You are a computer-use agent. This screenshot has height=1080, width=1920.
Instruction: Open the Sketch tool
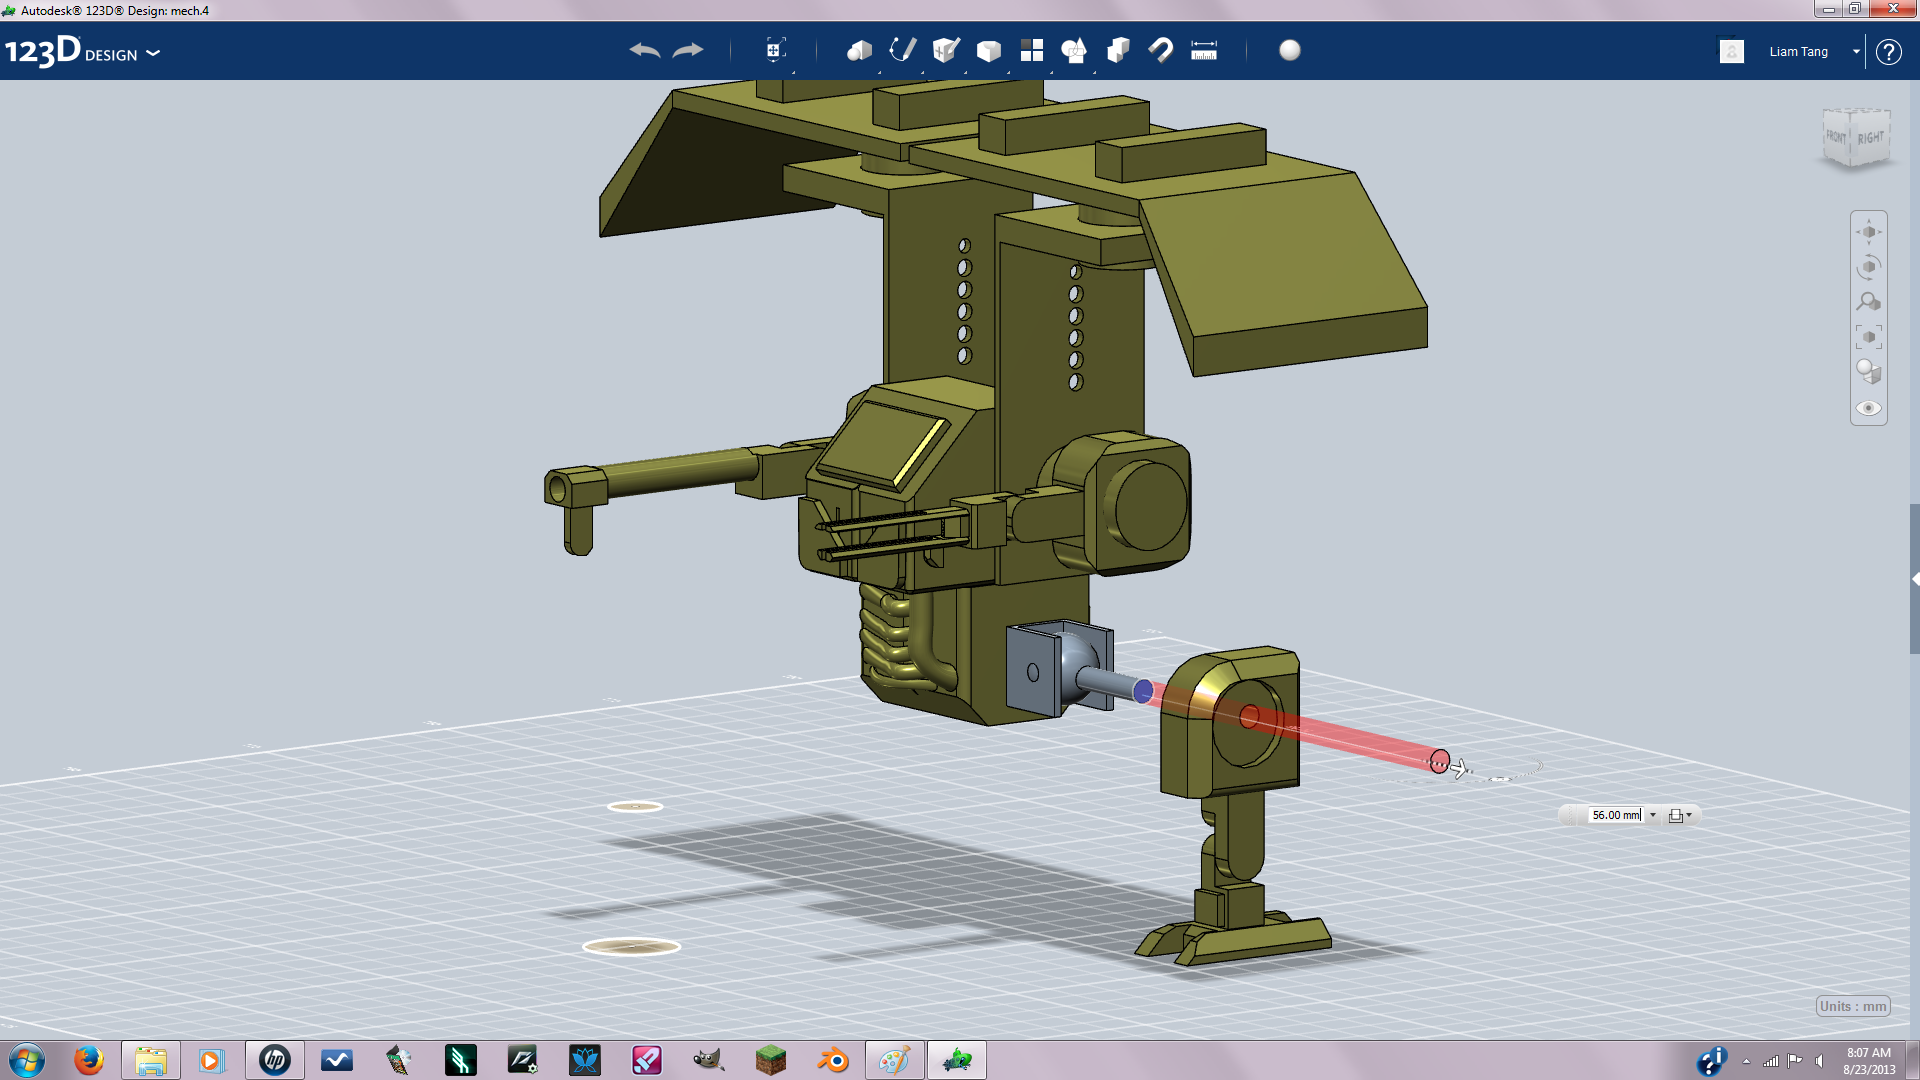[x=902, y=50]
